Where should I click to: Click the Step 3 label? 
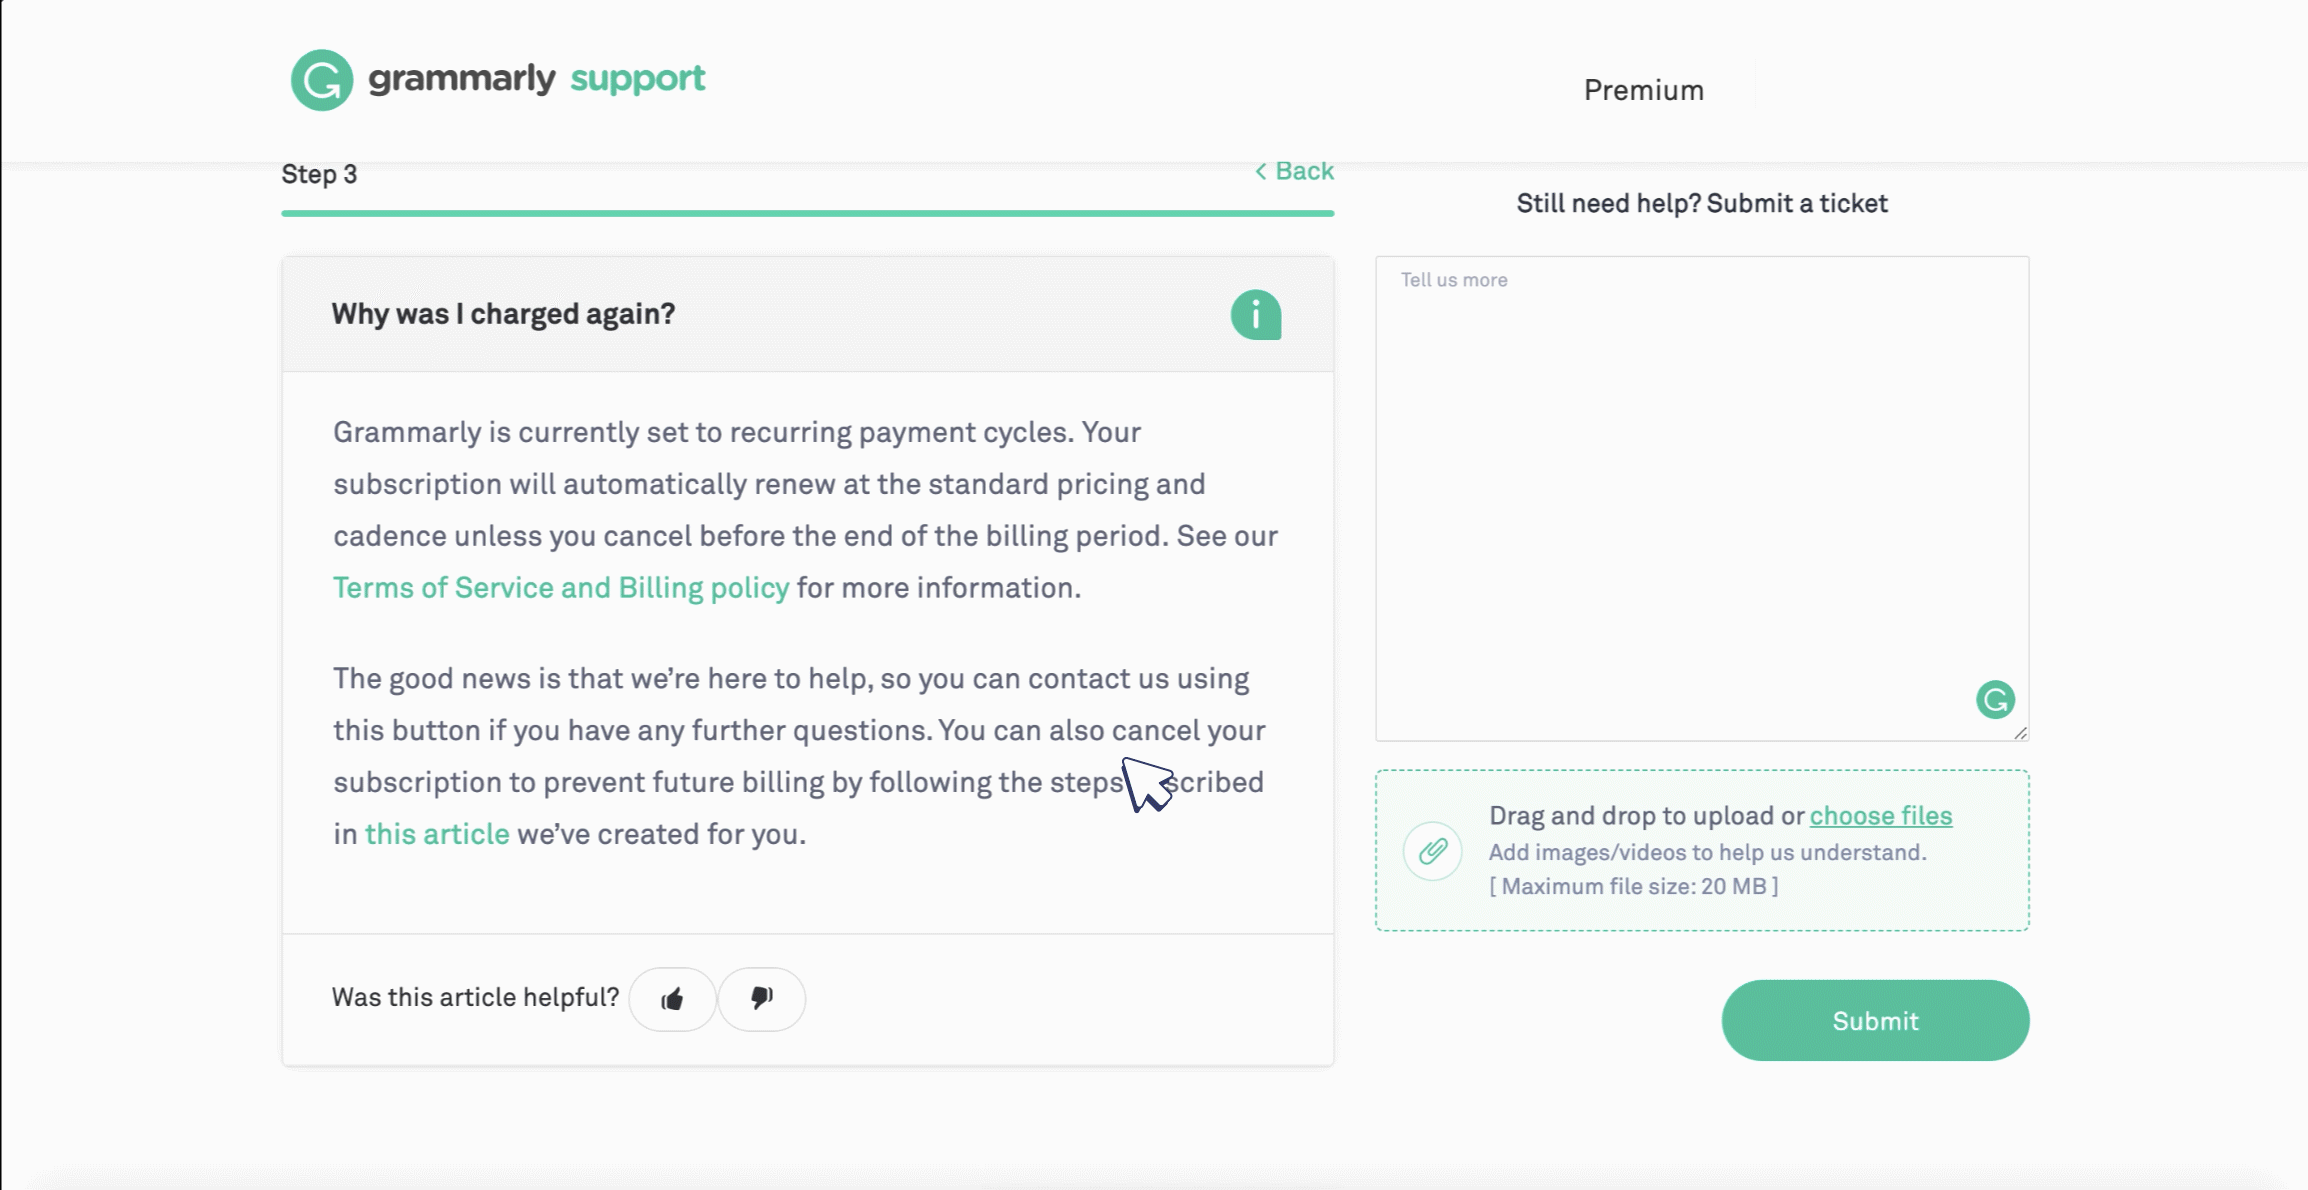click(319, 174)
